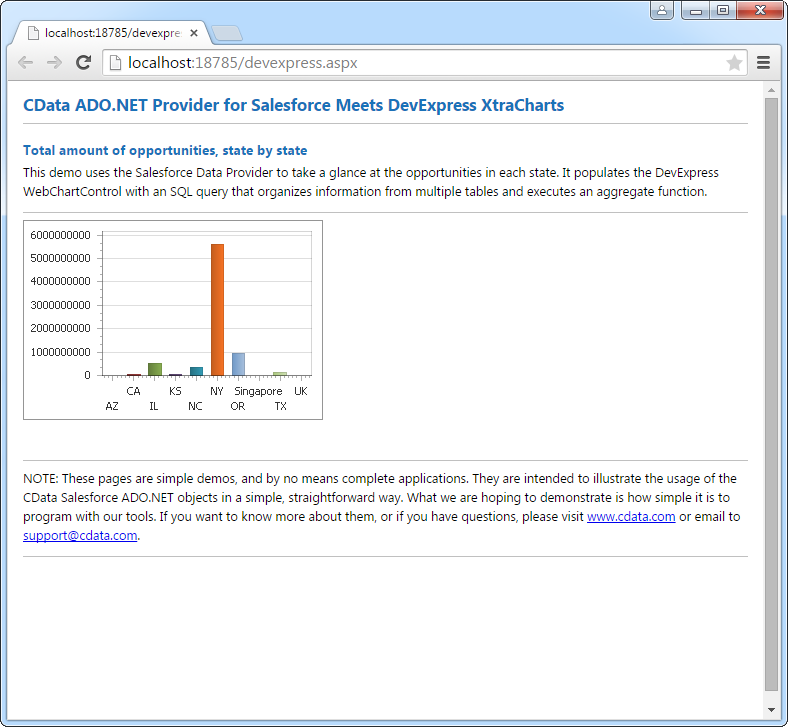
Task: Close the localhost tab with X
Action: coord(193,33)
